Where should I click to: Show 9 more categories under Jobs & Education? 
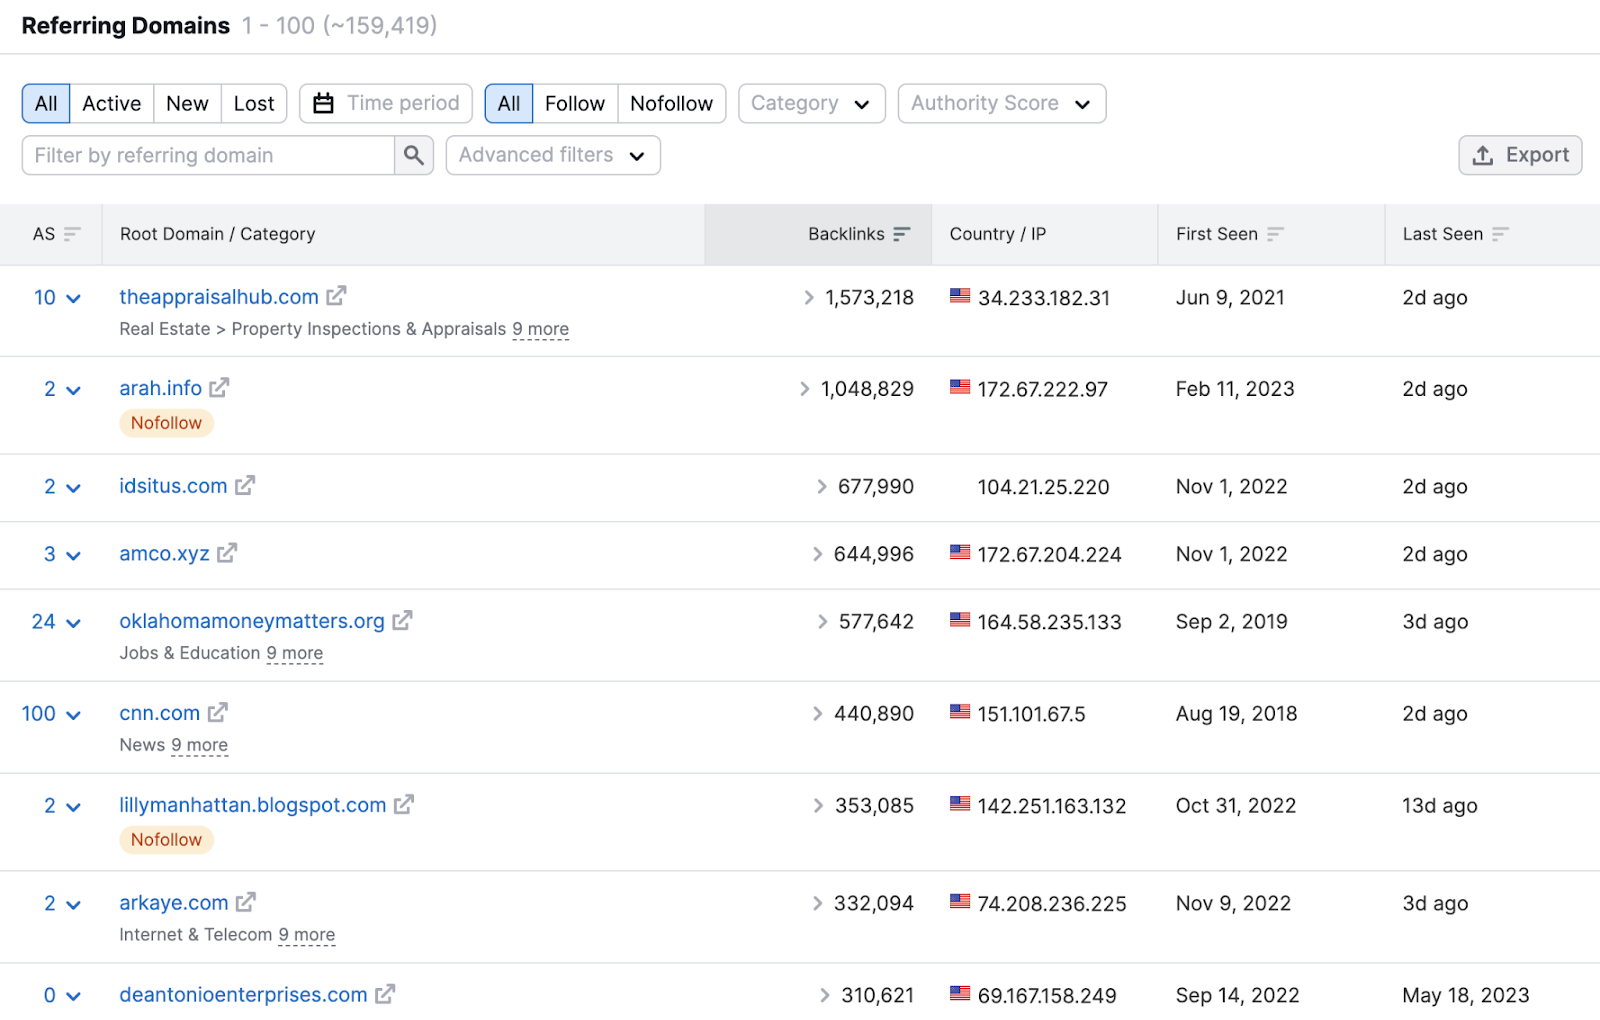coord(294,653)
